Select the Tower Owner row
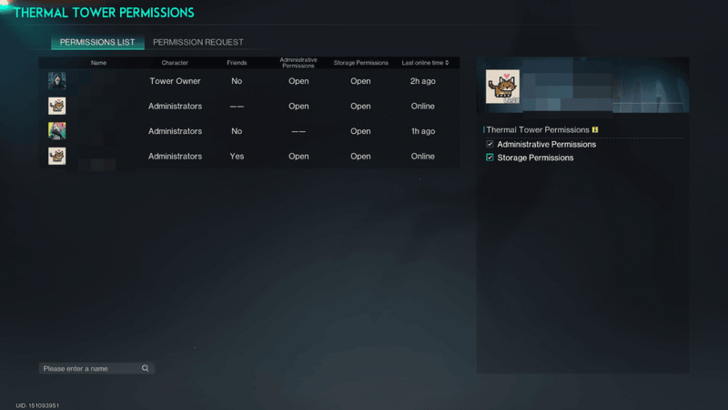Screen dimensions: 728x410 [250, 81]
